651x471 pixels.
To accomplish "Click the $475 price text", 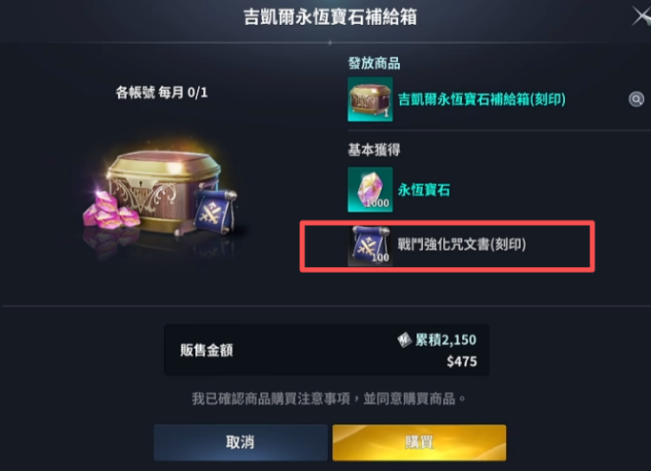I will click(x=462, y=361).
